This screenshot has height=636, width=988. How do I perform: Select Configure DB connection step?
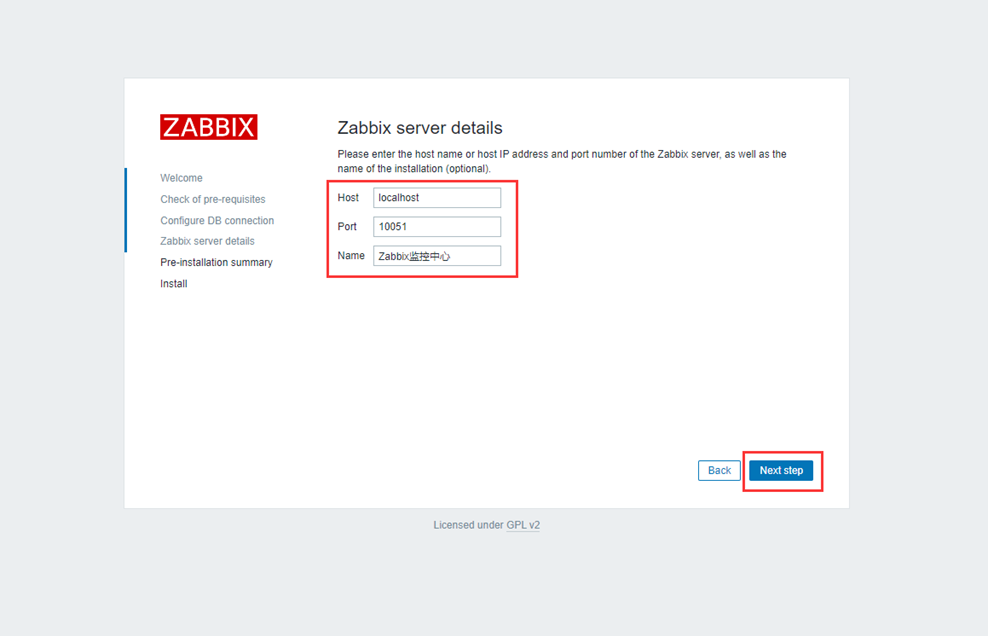pyautogui.click(x=217, y=220)
